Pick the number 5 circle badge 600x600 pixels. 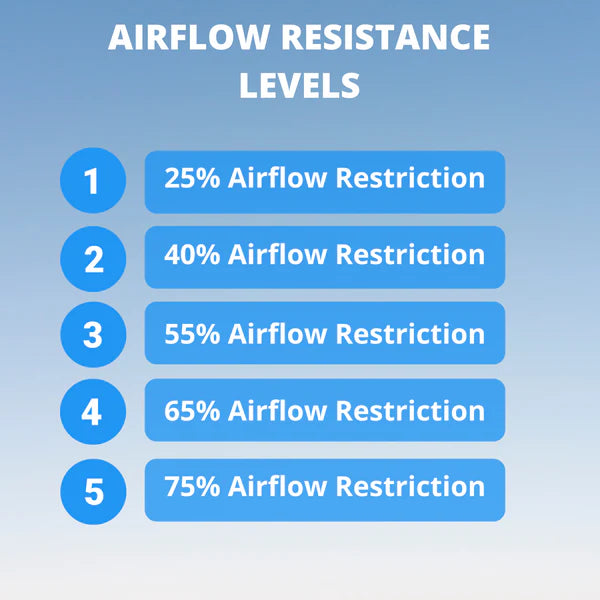click(92, 490)
